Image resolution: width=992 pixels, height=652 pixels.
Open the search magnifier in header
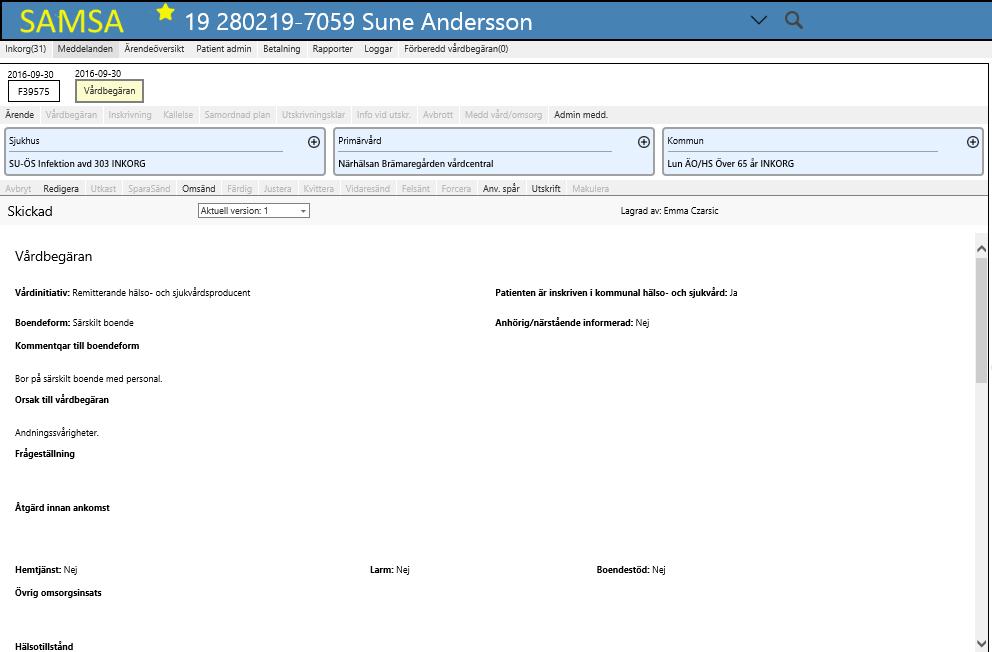pos(793,20)
